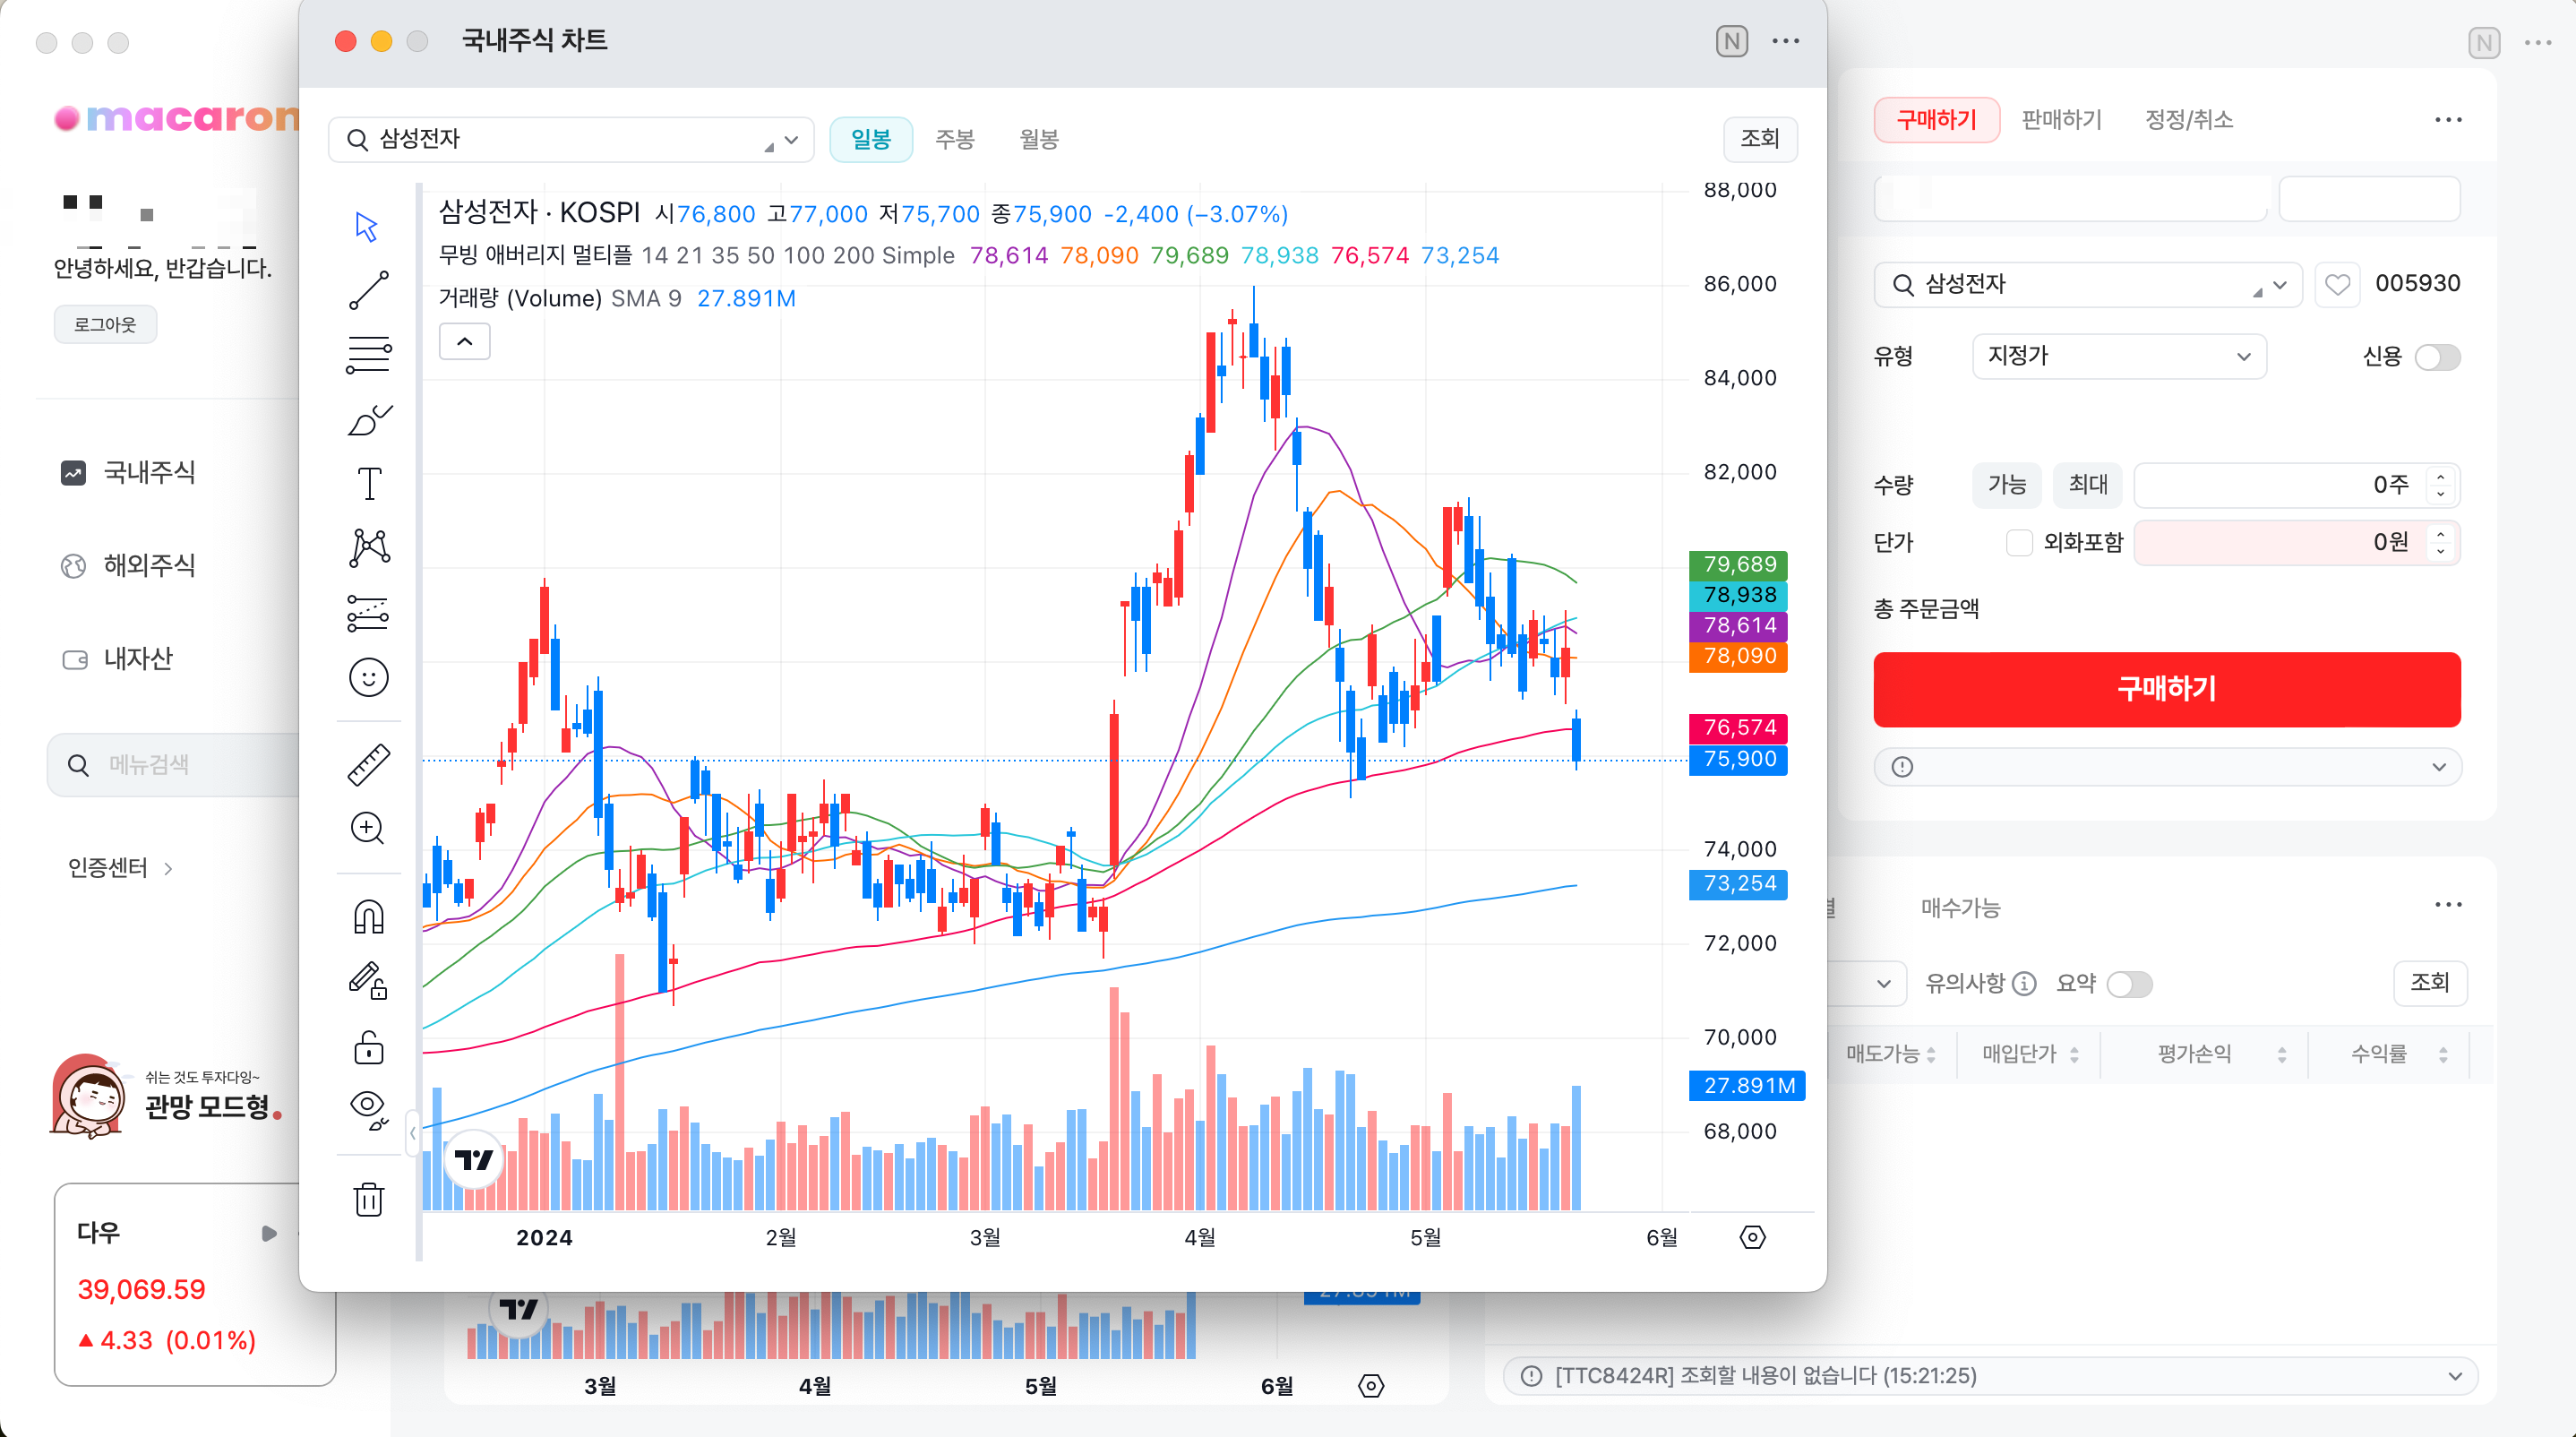The width and height of the screenshot is (2576, 1437).
Task: Check the 외화포함 checkbox
Action: coord(2019,543)
